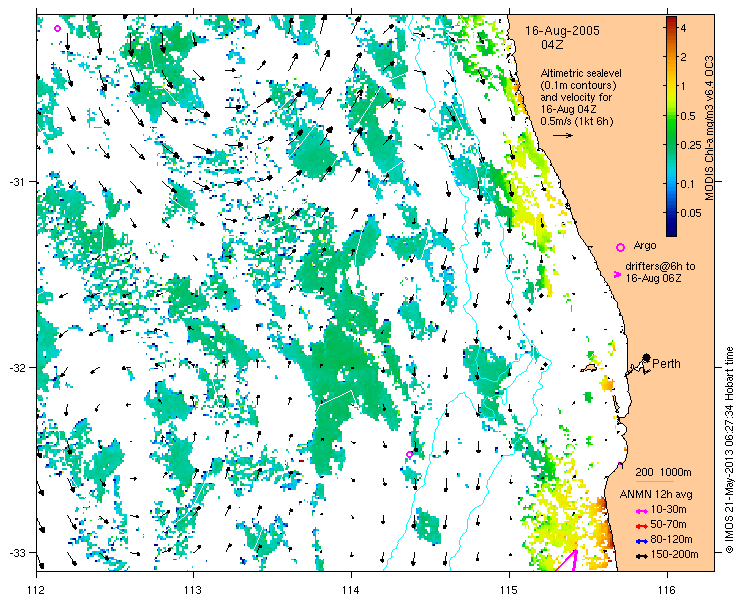
Task: Click the black 150-200m arrow legend symbol
Action: tap(641, 556)
